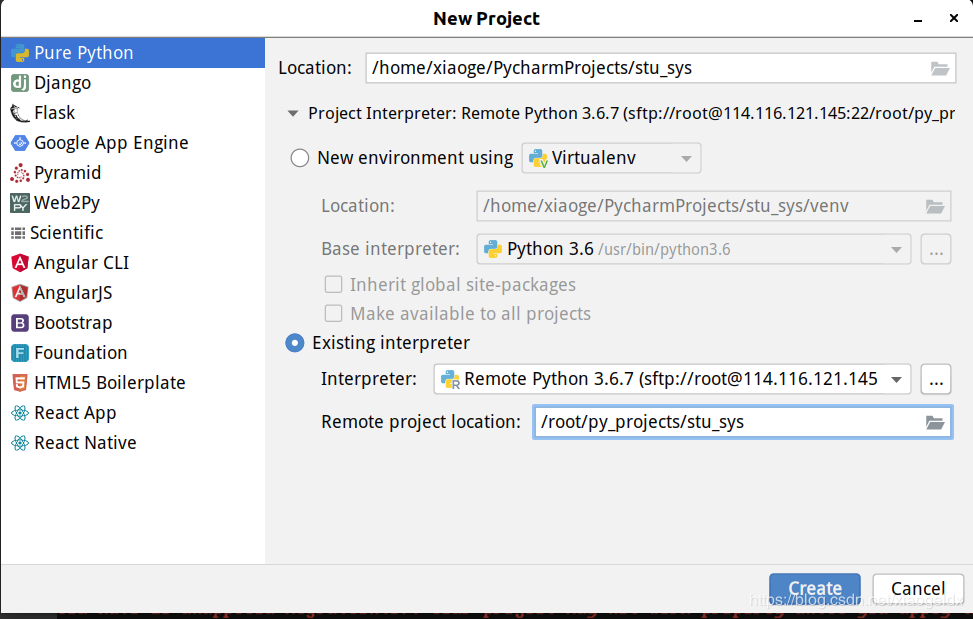Collapse the Project Interpreter section
The image size is (973, 619).
coord(293,114)
